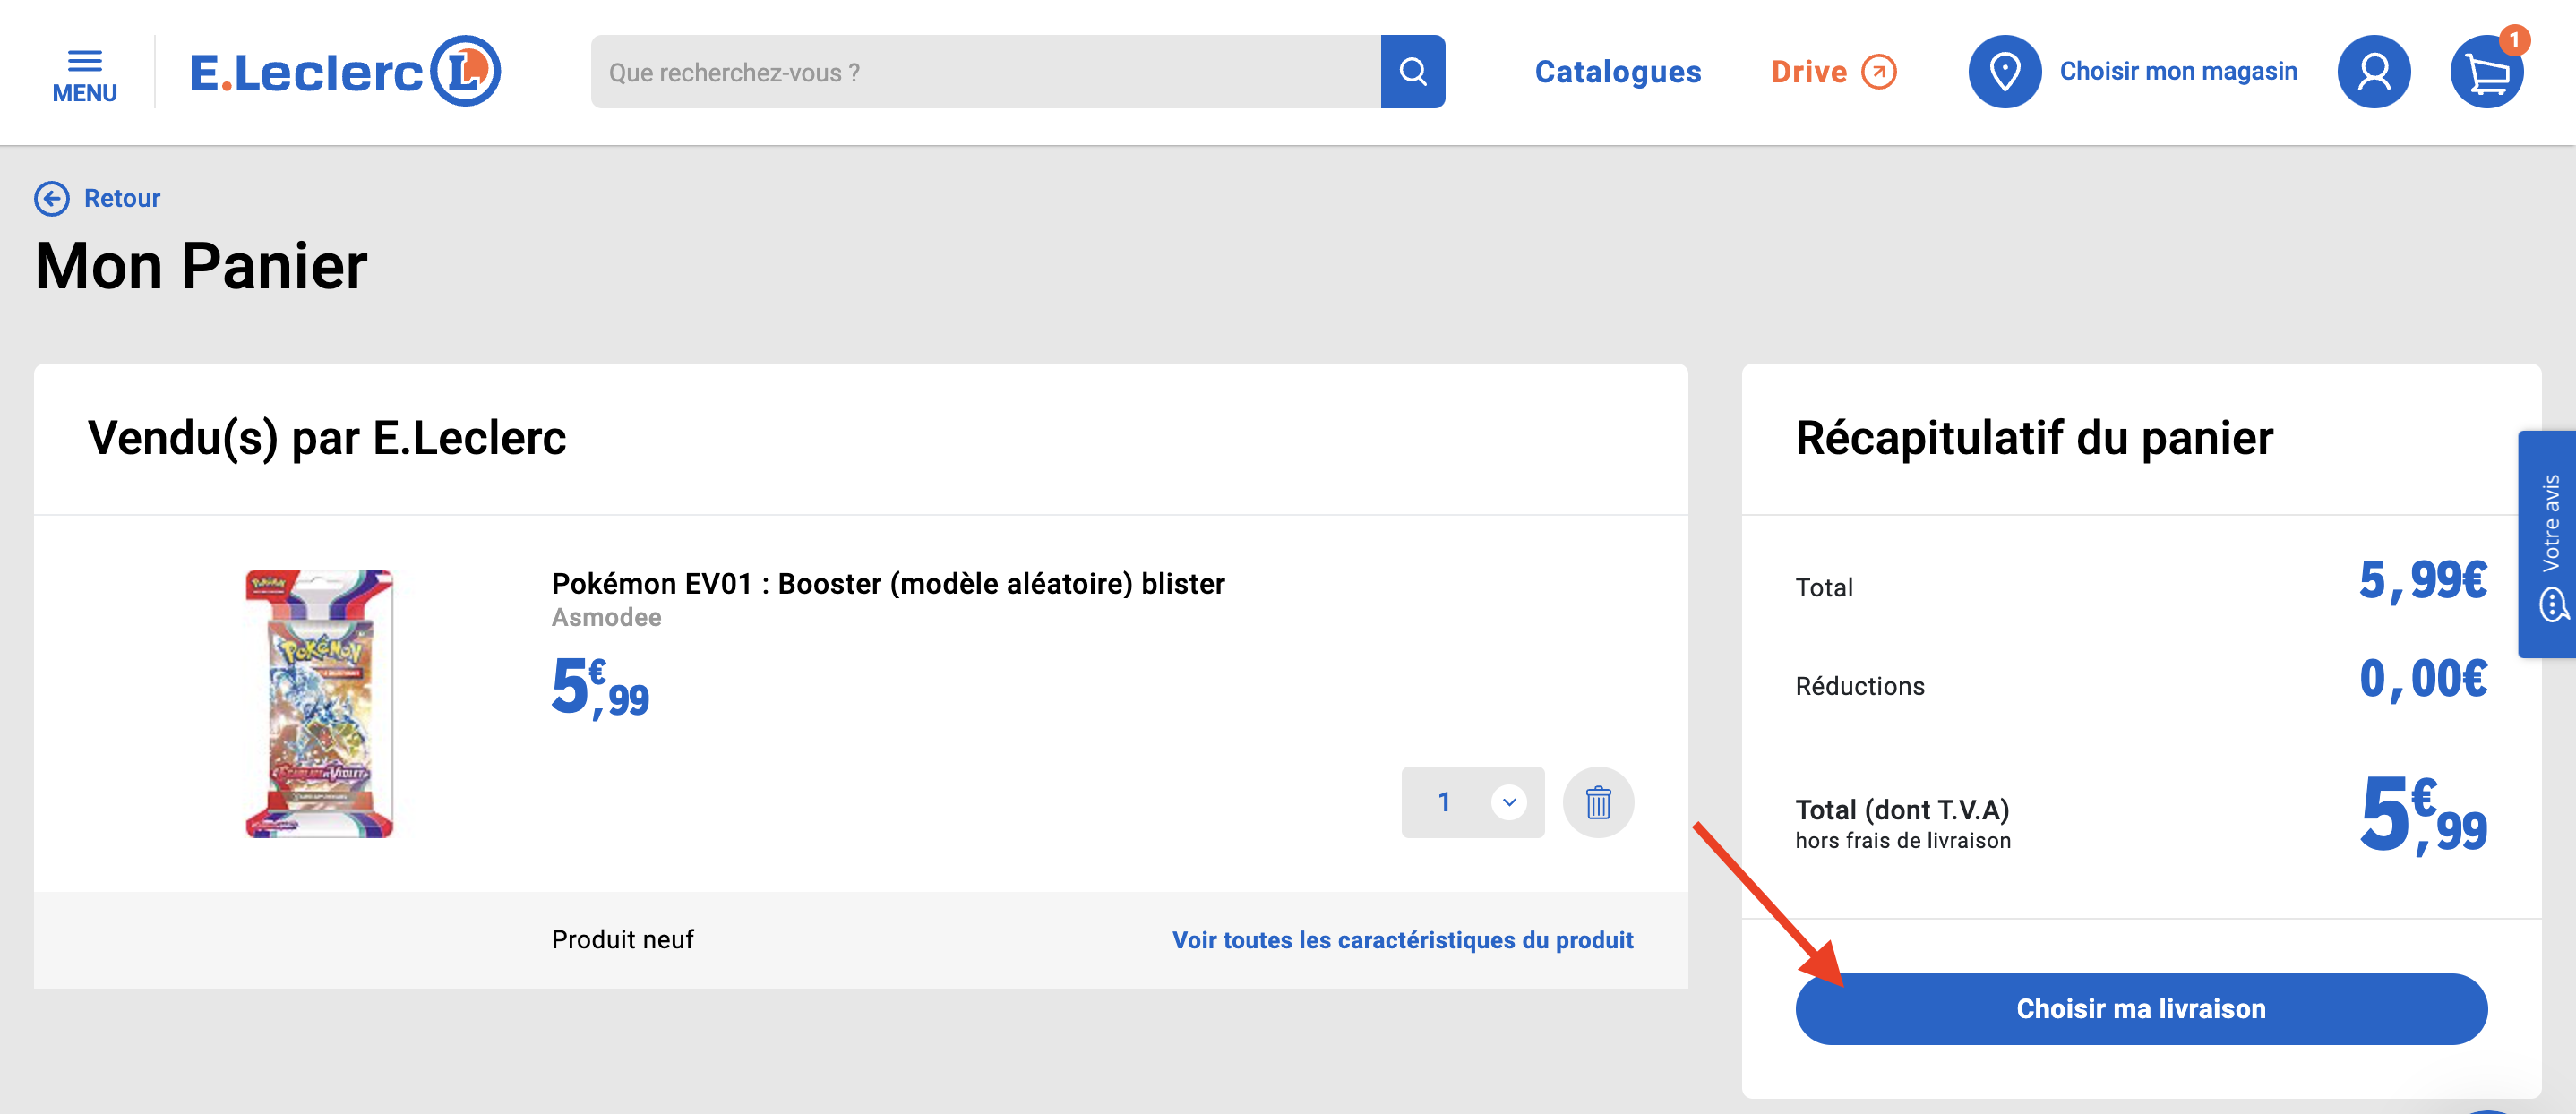Open the Catalogues menu item
Viewport: 2576px width, 1114px height.
1617,72
